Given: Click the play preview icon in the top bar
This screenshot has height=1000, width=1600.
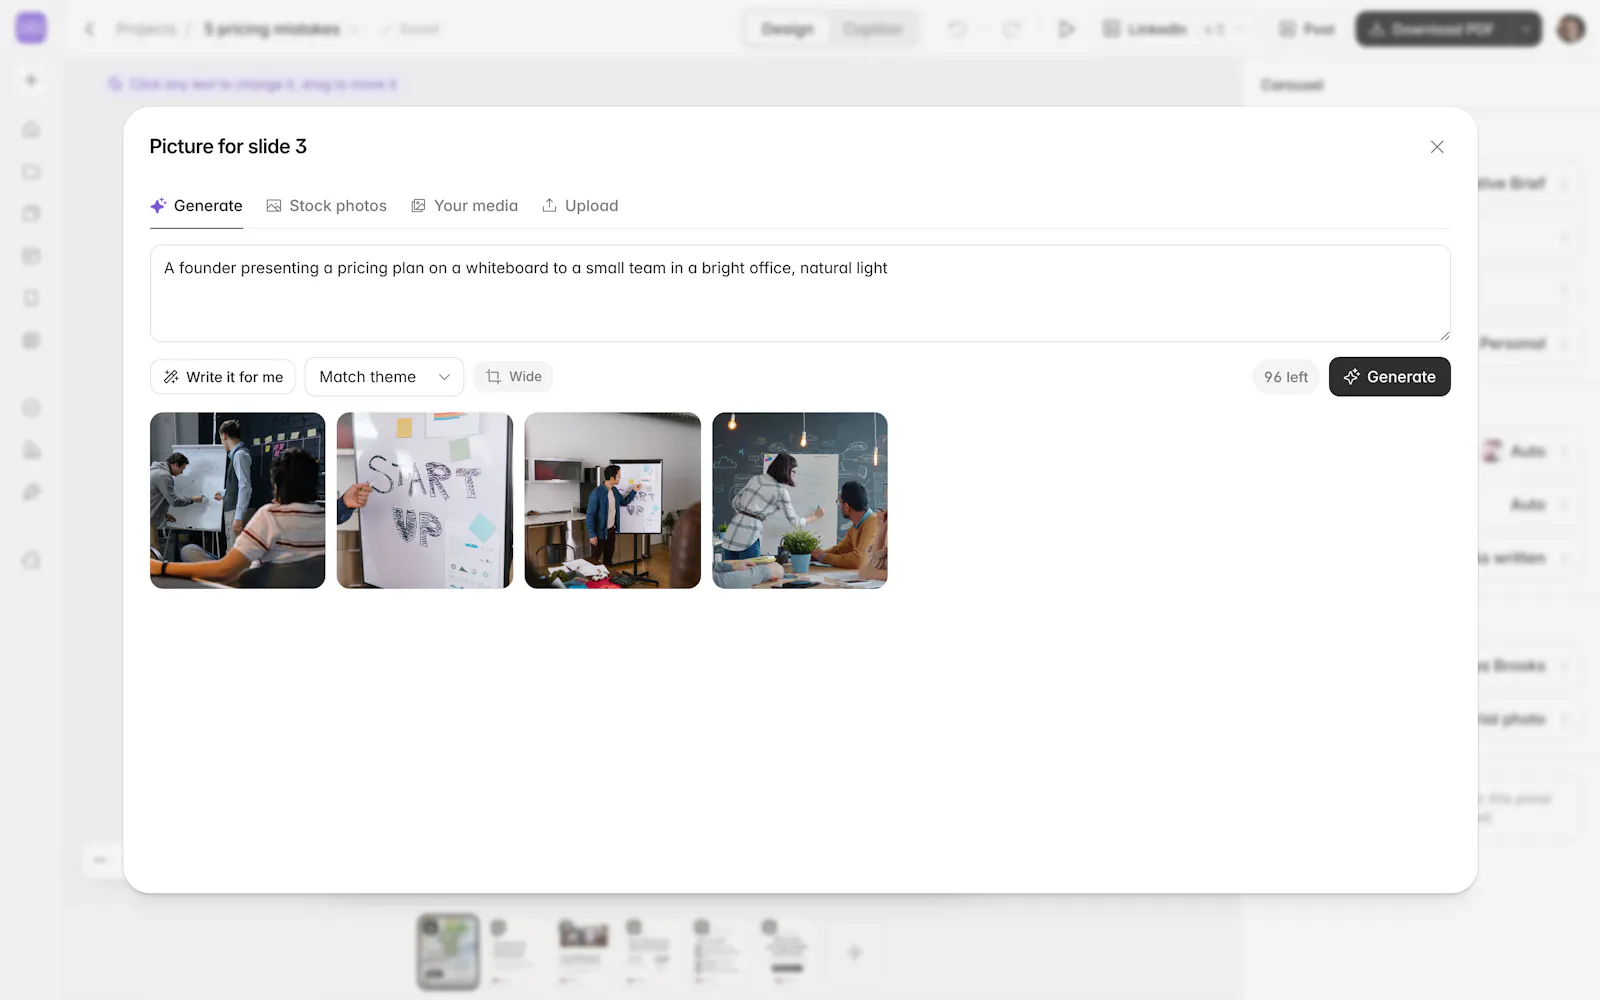Looking at the screenshot, I should 1066,29.
